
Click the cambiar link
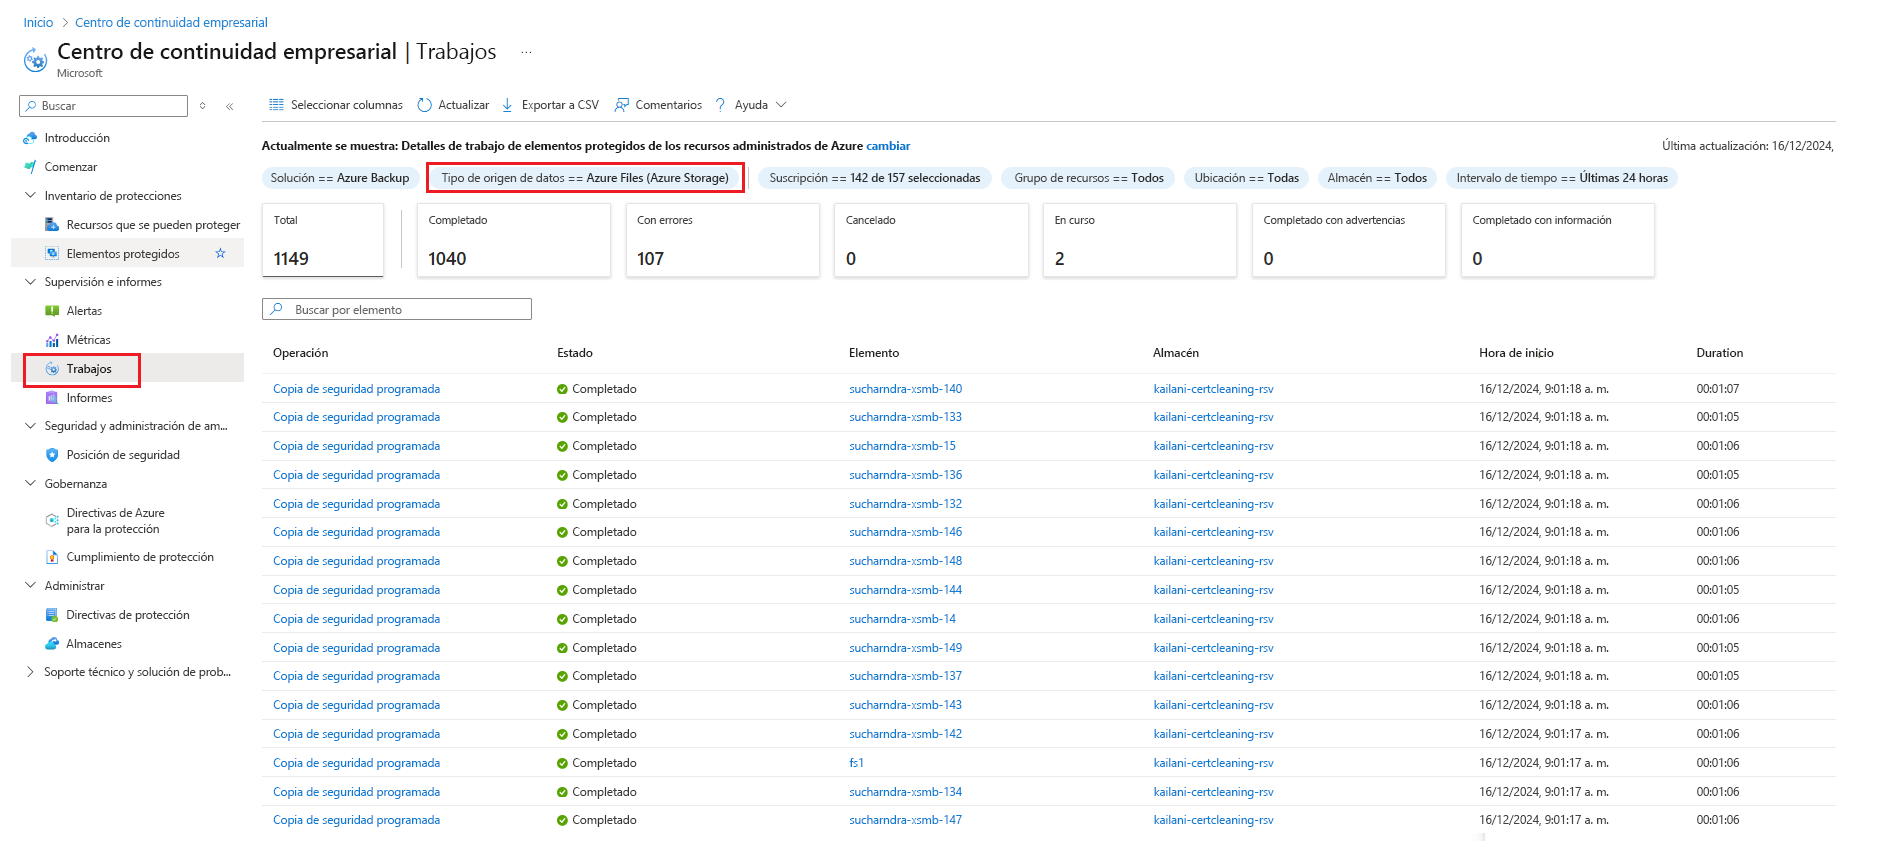[x=888, y=146]
